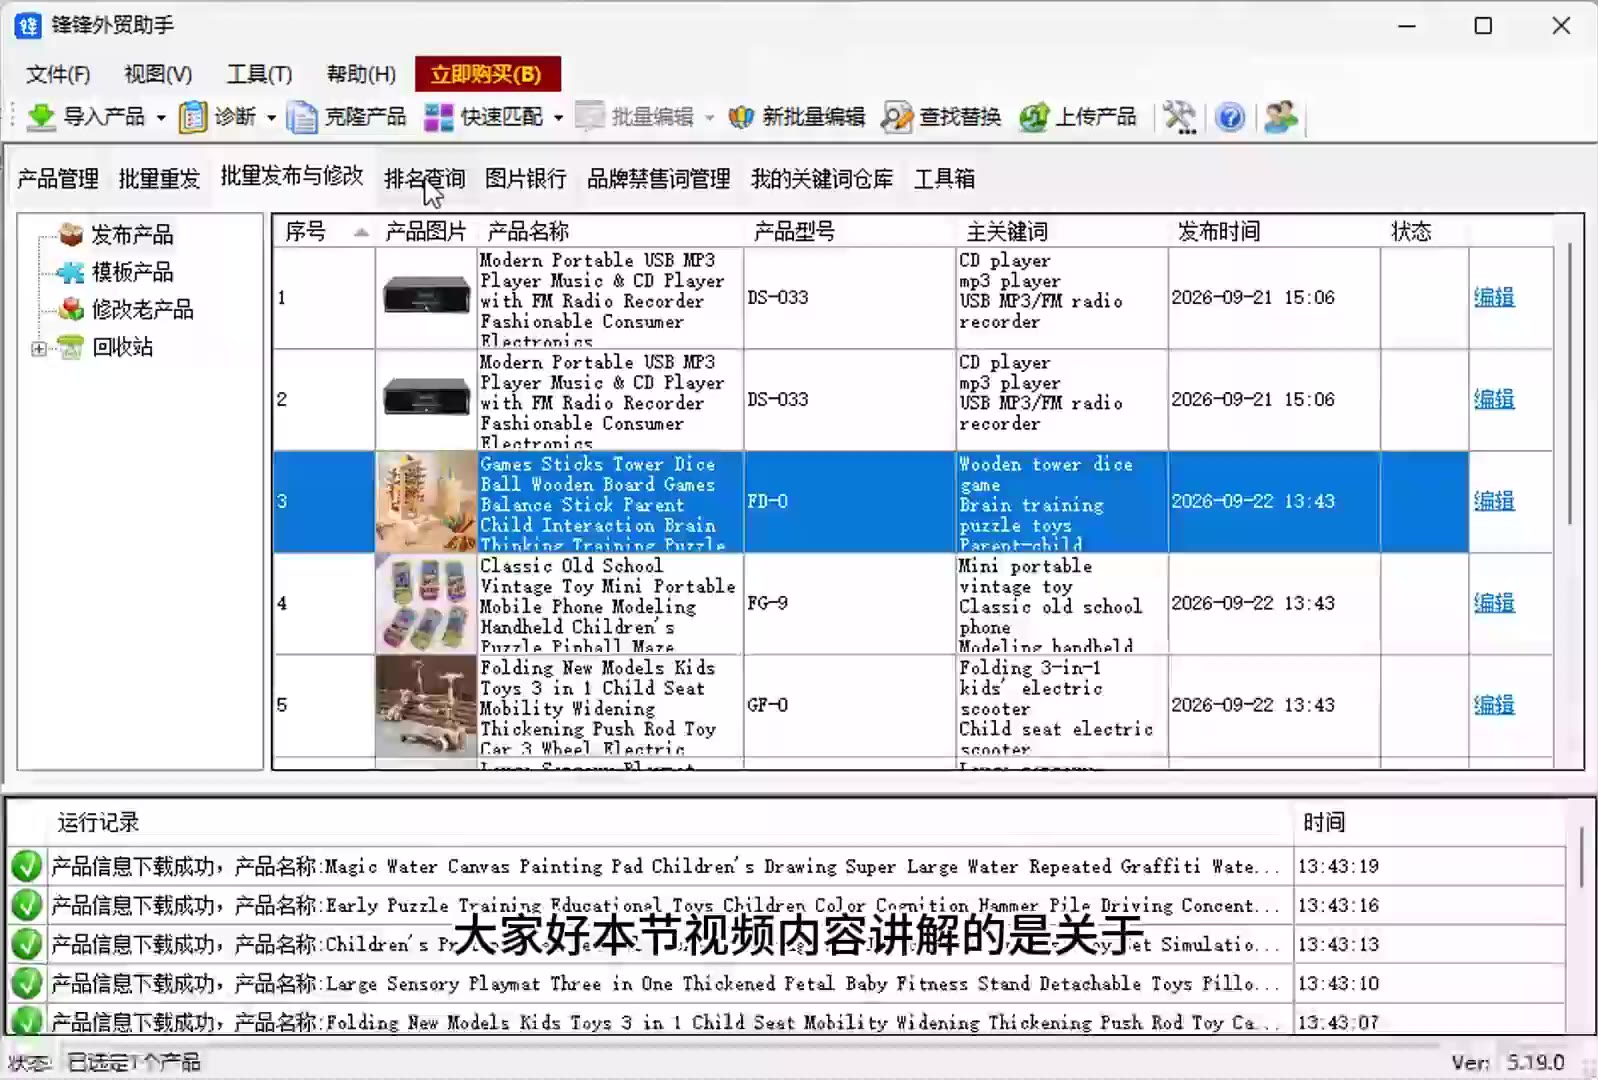Open the 文件(F) menu
1598x1080 pixels.
[58, 74]
